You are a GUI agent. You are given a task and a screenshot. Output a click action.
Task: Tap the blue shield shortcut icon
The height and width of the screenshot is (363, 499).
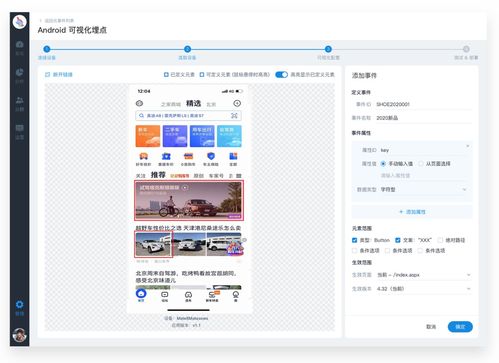[x=211, y=156]
